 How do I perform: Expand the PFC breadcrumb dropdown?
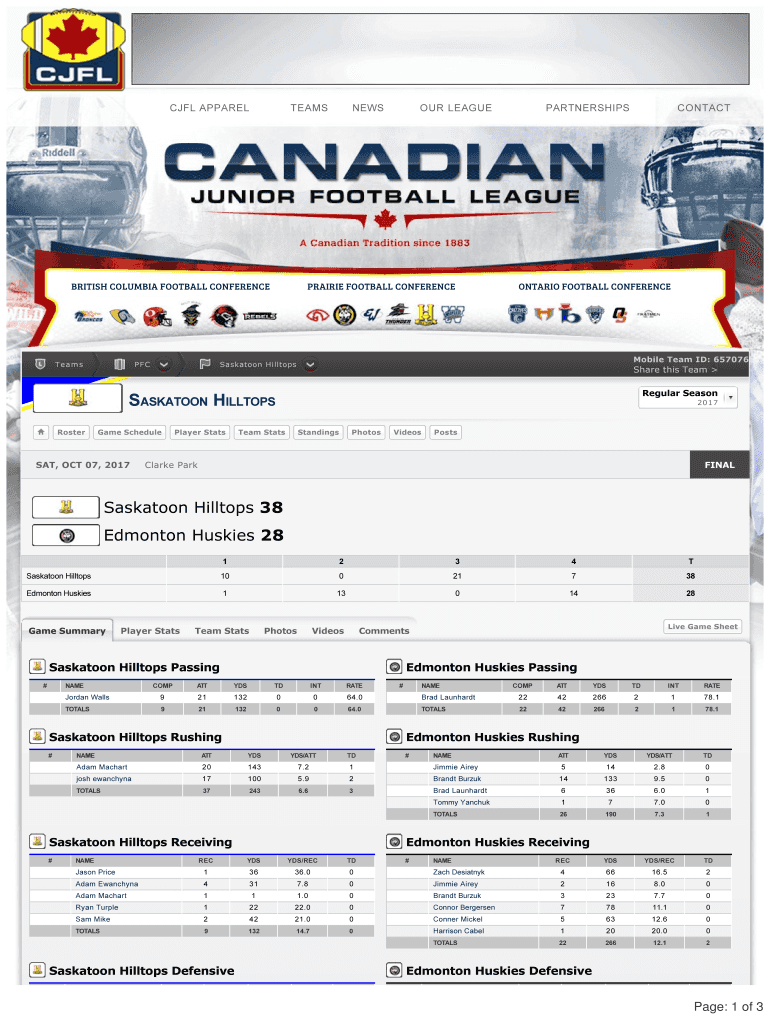(164, 364)
